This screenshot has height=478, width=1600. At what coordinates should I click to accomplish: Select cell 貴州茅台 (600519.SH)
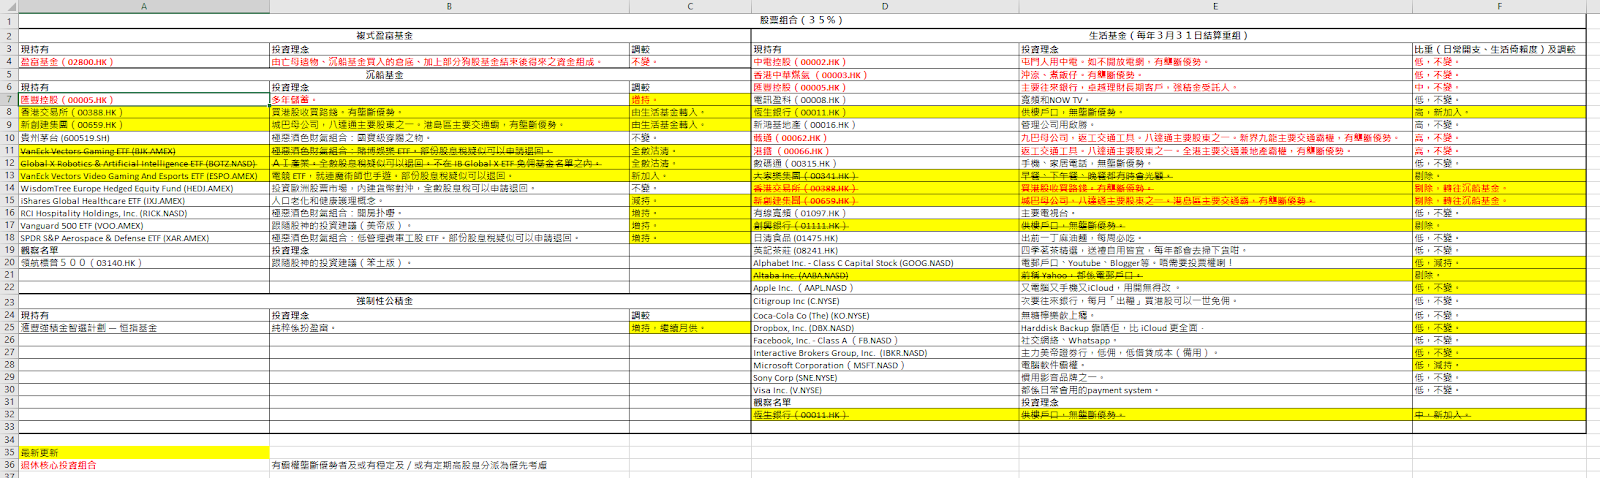[x=144, y=138]
